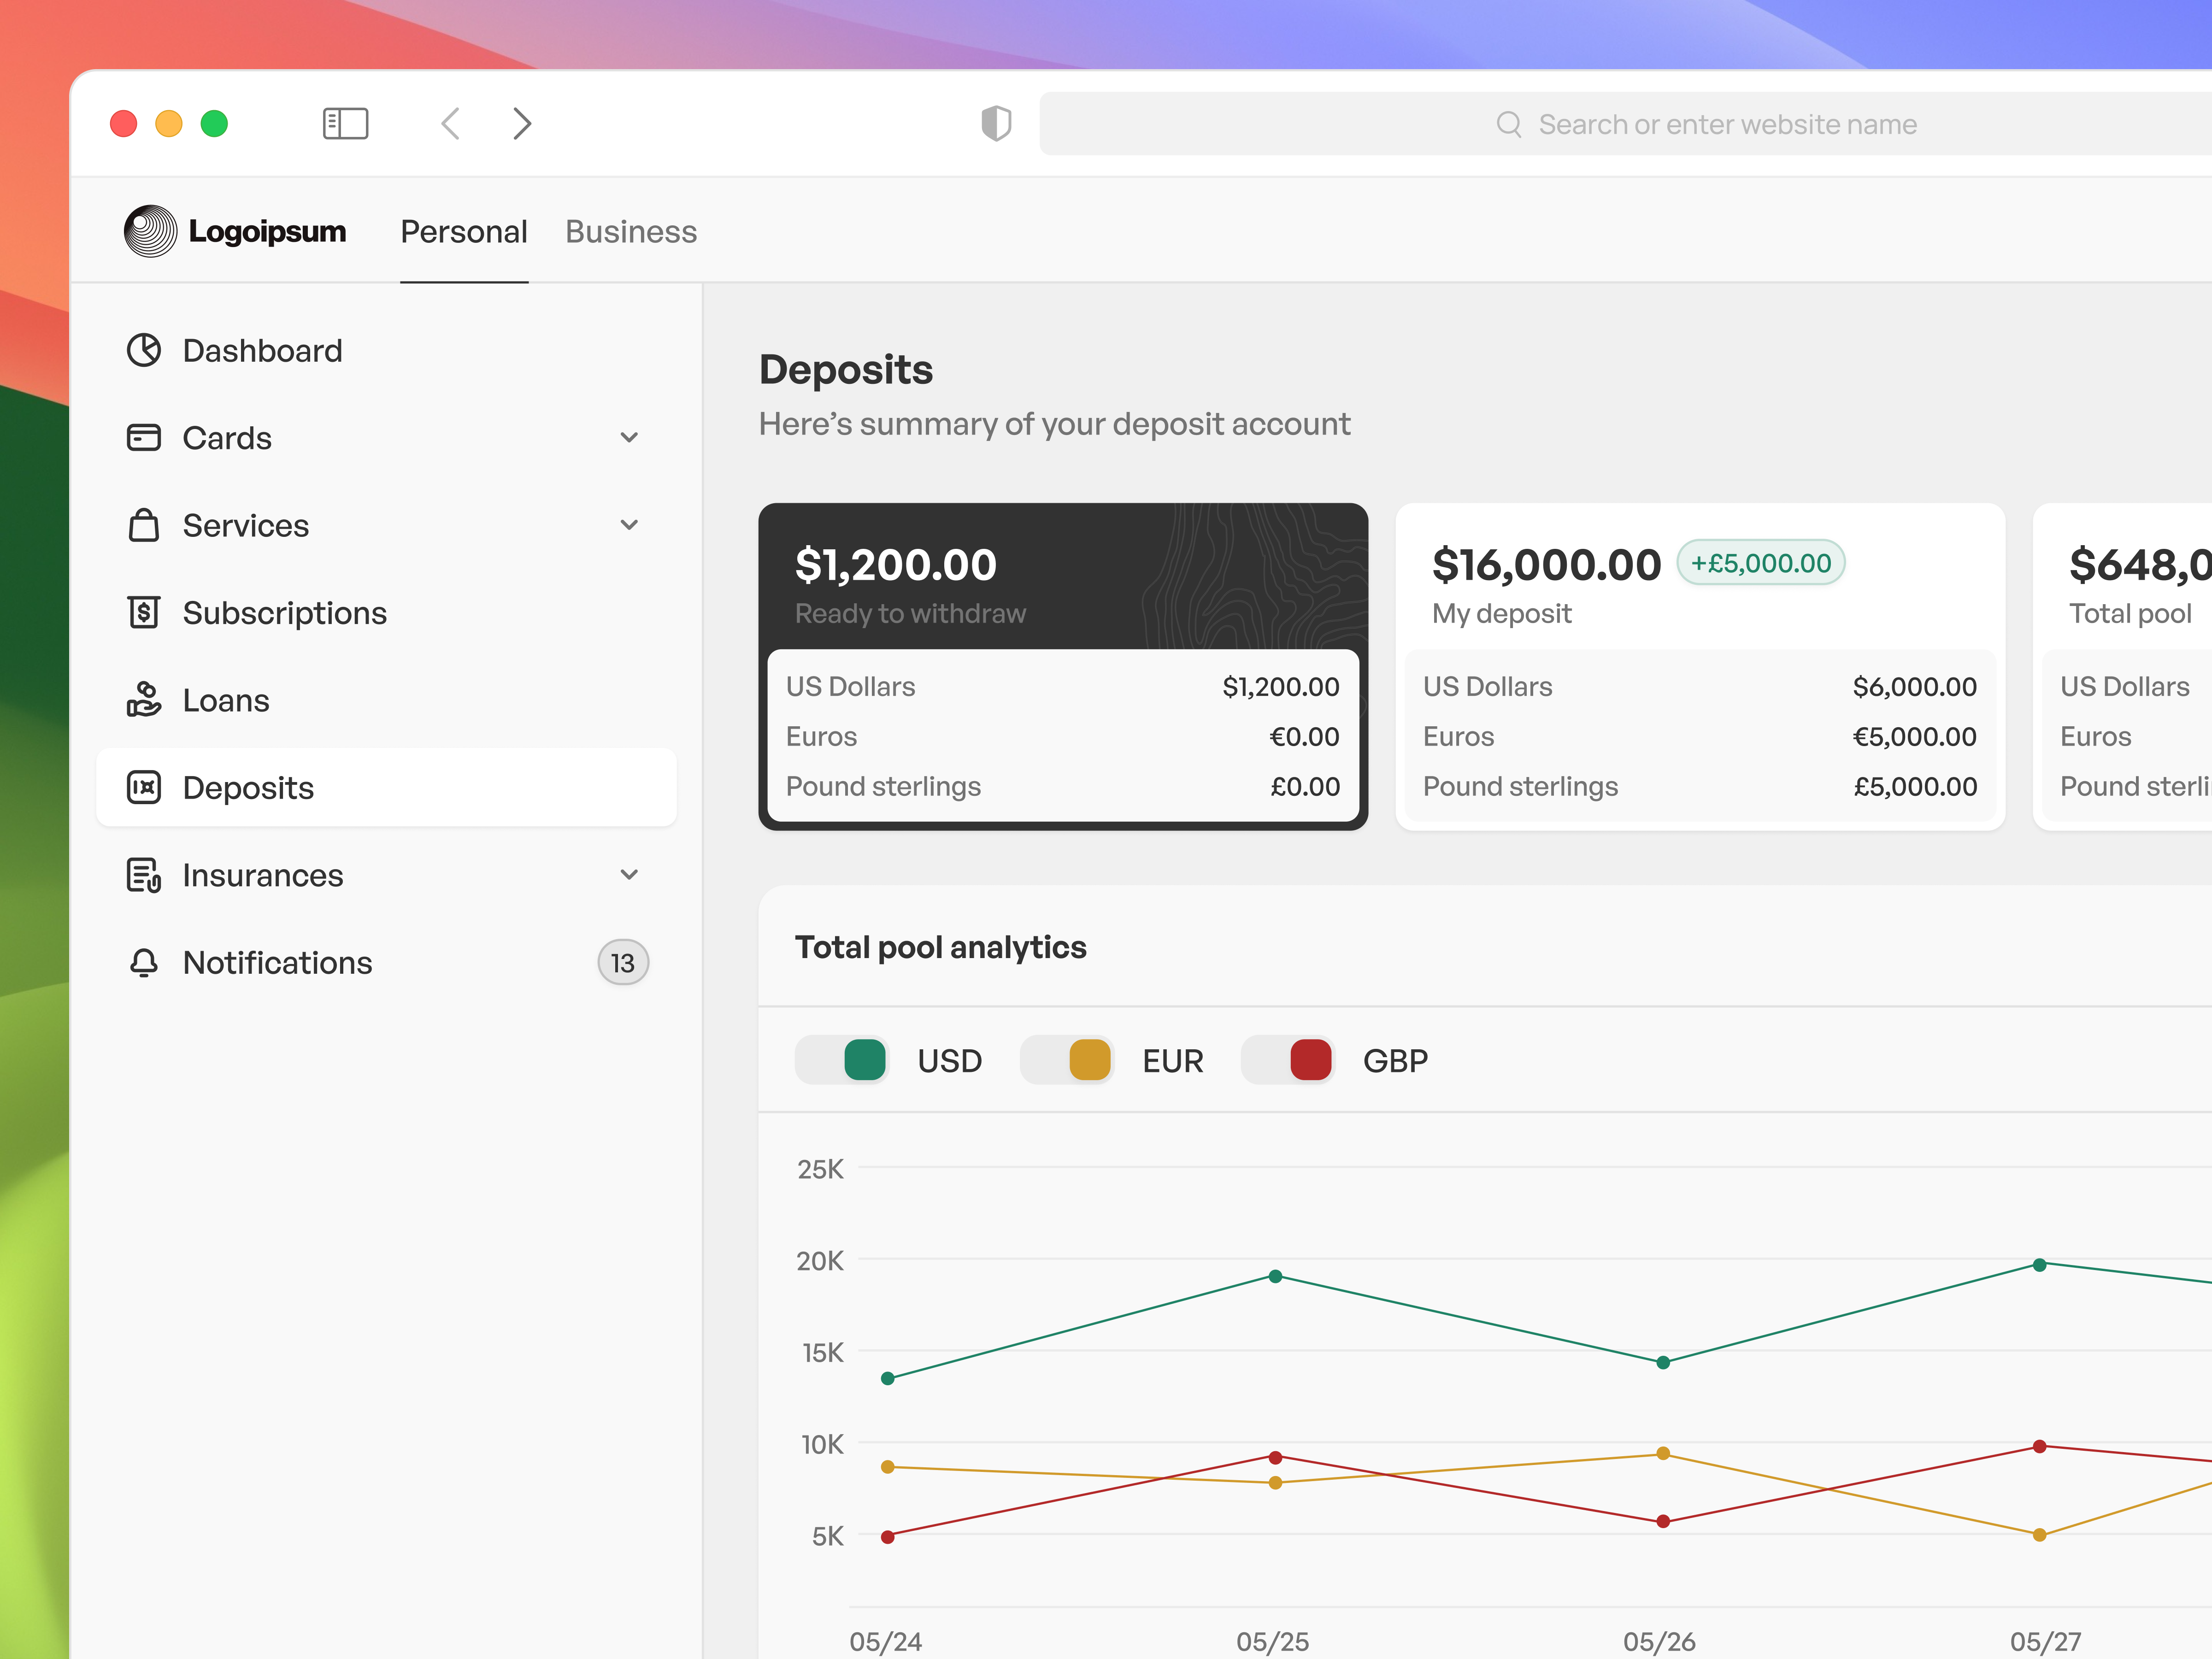Viewport: 2212px width, 1659px height.
Task: Disable the EUR series toggle
Action: [1066, 1060]
